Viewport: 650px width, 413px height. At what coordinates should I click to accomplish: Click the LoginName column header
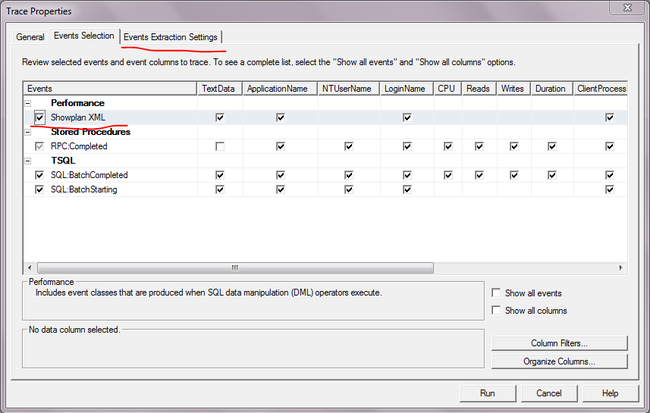(407, 89)
